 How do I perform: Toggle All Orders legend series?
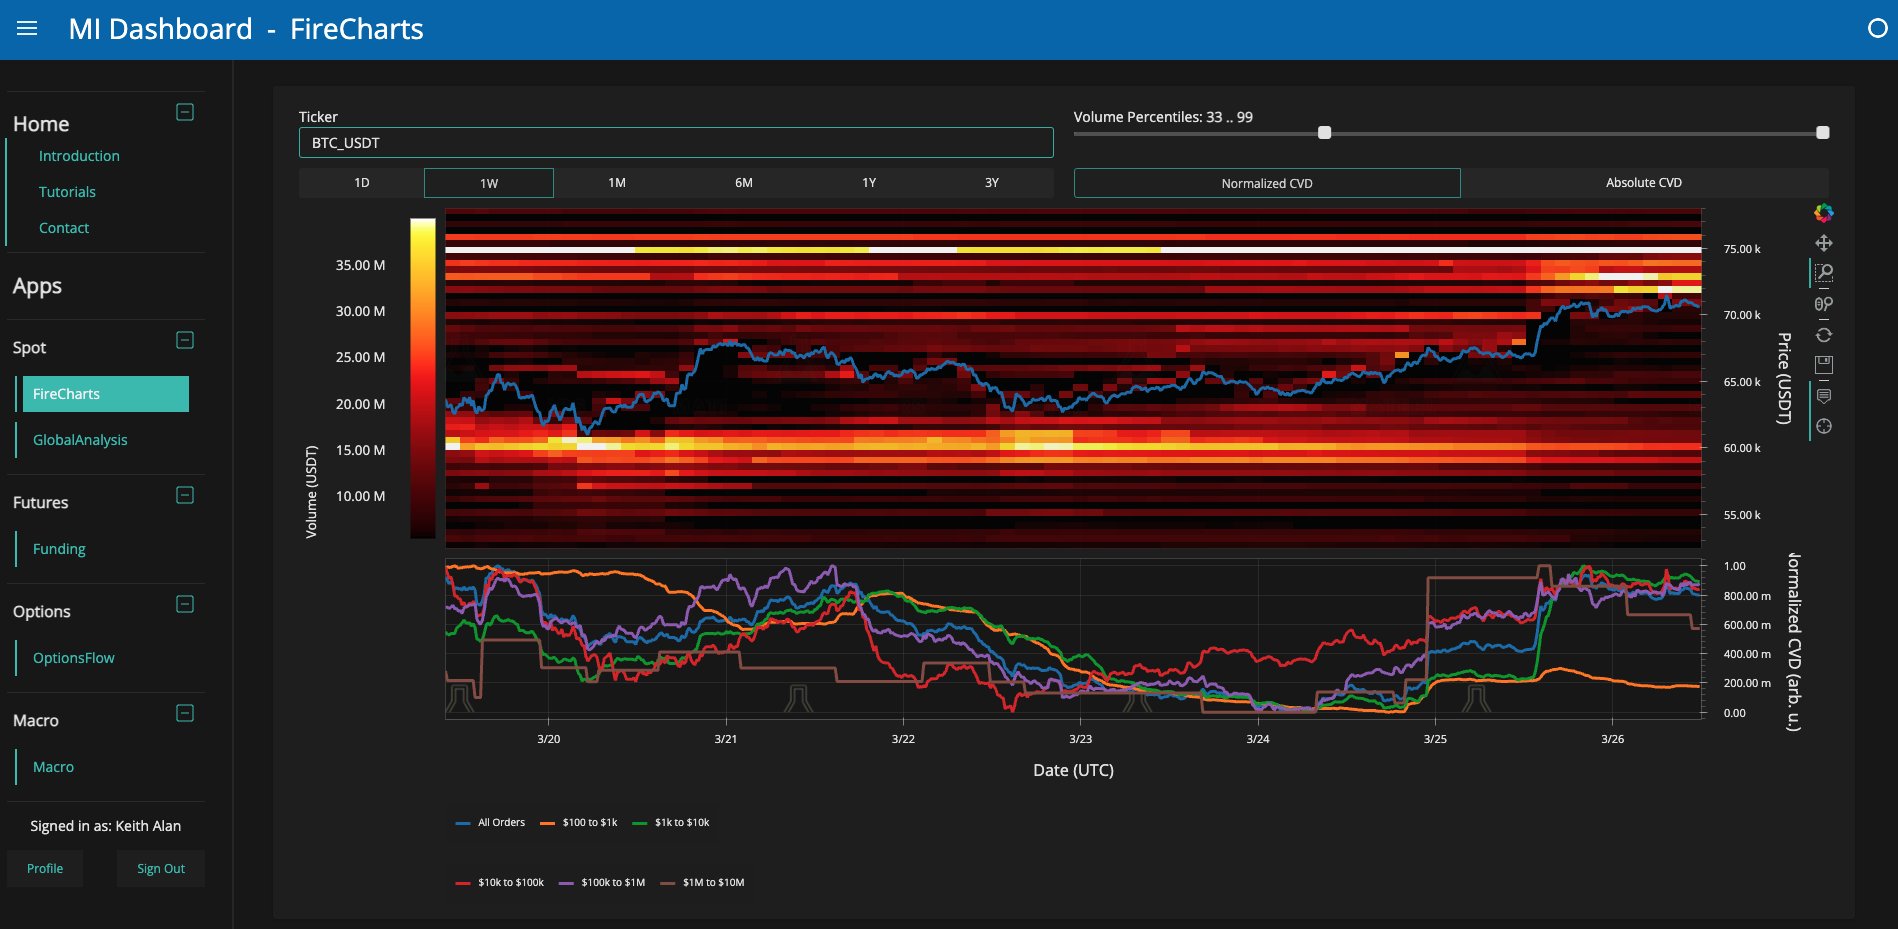click(x=490, y=823)
